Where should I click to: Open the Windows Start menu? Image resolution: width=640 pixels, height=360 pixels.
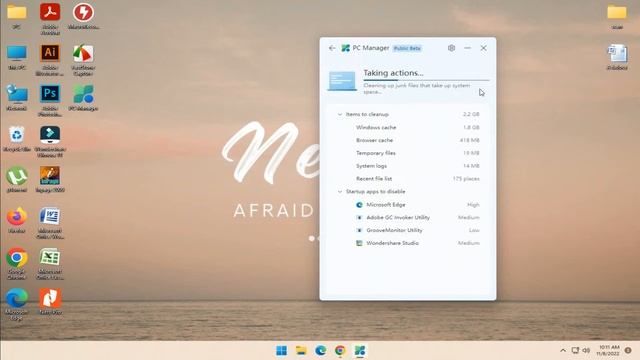(x=281, y=351)
